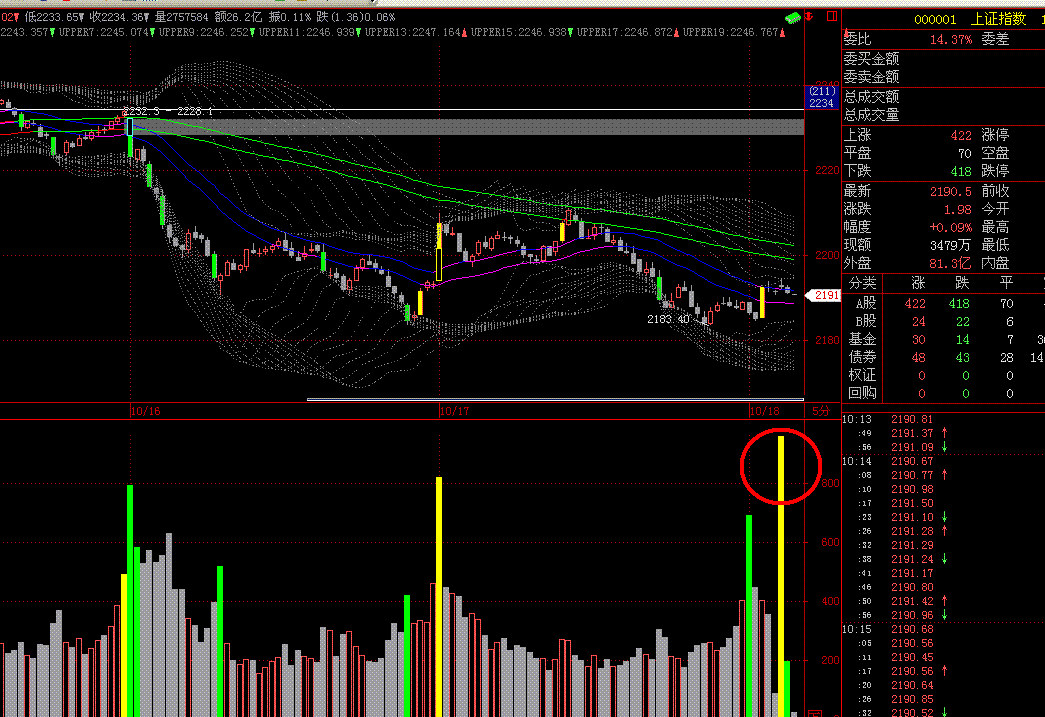1045x717 pixels.
Task: Click the small red box icon below volume axis
Action: pyautogui.click(x=814, y=712)
